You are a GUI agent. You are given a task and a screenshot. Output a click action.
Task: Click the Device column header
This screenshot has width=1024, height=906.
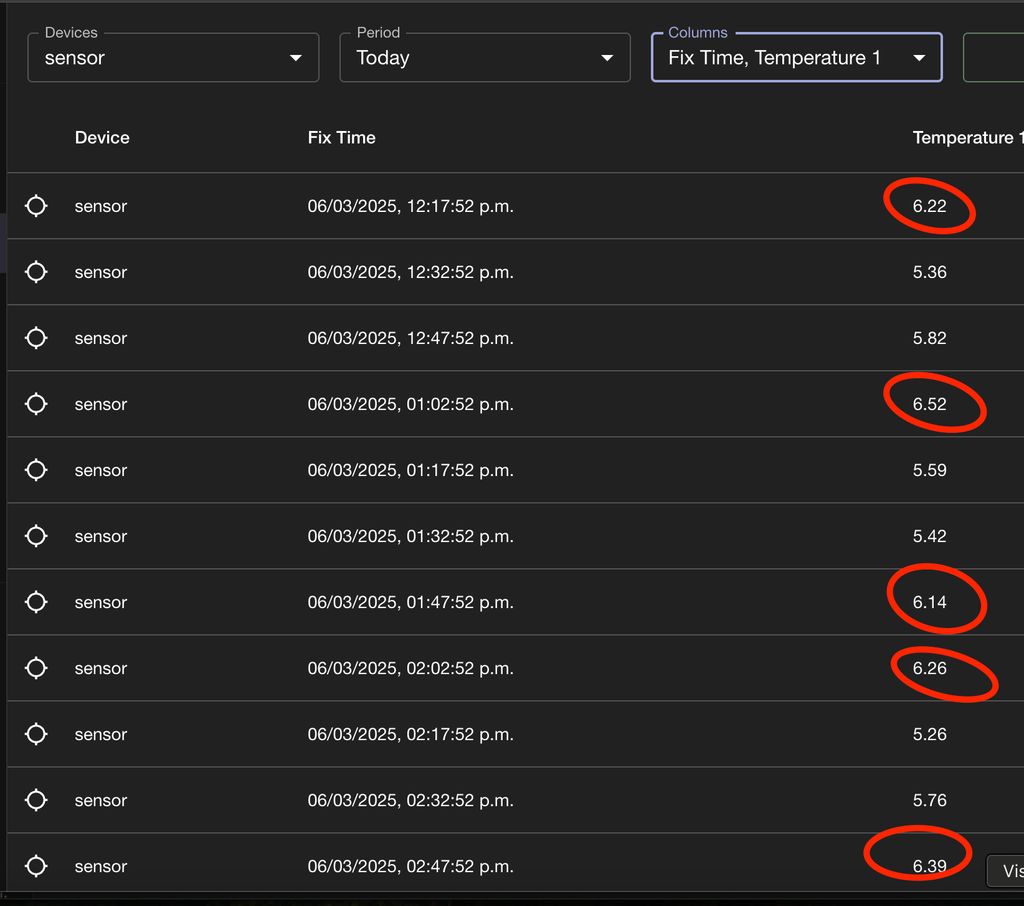point(102,138)
